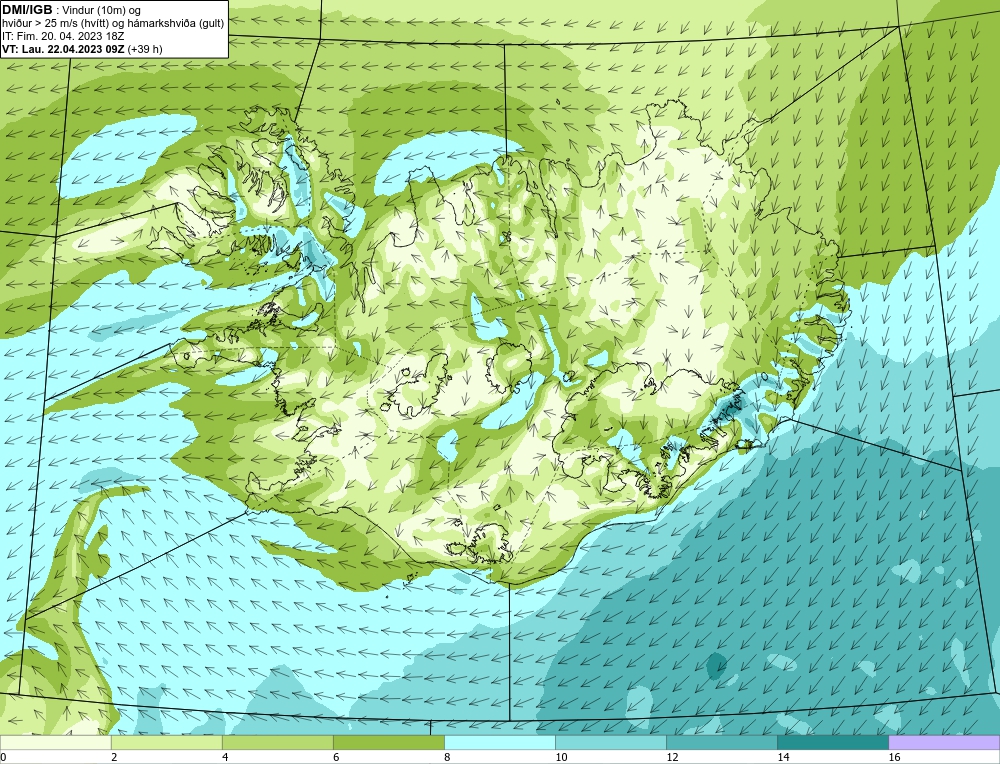Click the teal 12–14 m/s legend swatch

point(721,742)
